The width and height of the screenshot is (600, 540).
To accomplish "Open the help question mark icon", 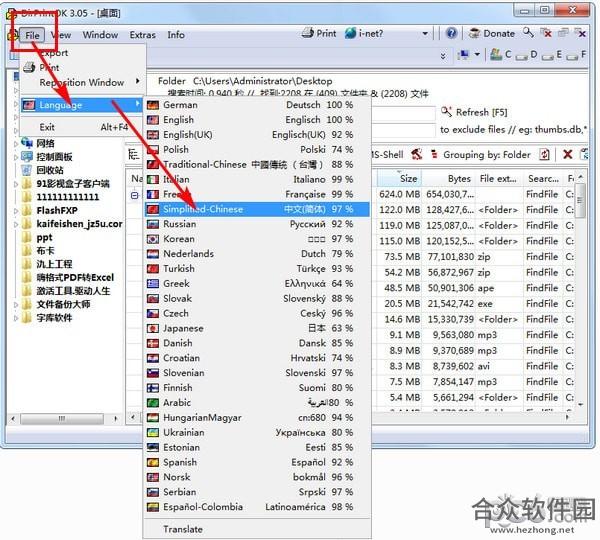I will tap(452, 33).
